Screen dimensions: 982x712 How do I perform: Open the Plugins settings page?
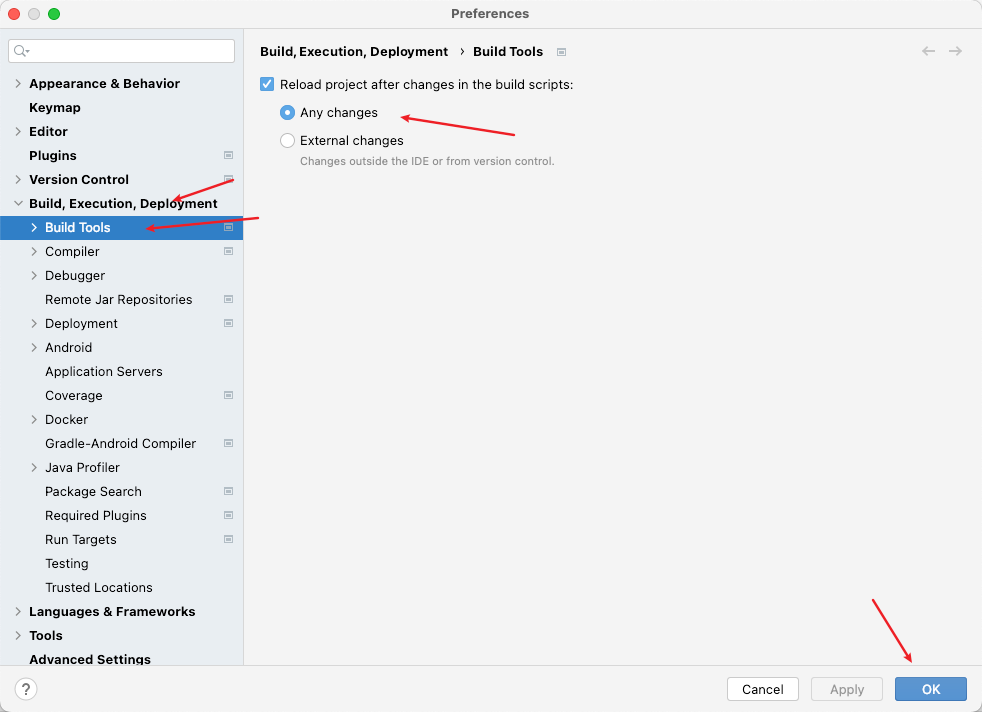(53, 155)
